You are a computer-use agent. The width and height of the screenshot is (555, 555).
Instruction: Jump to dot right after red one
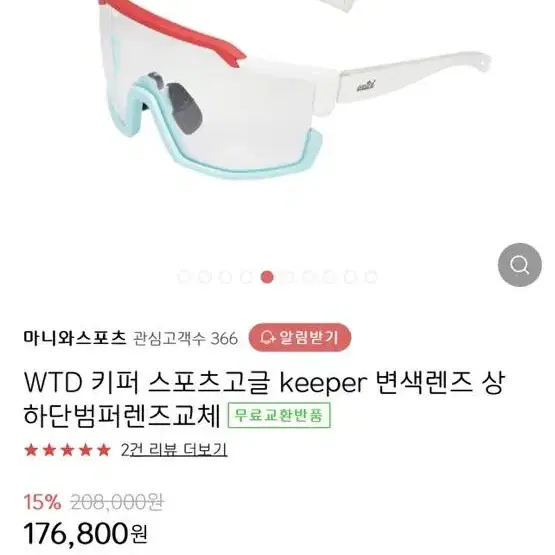pos(287,277)
